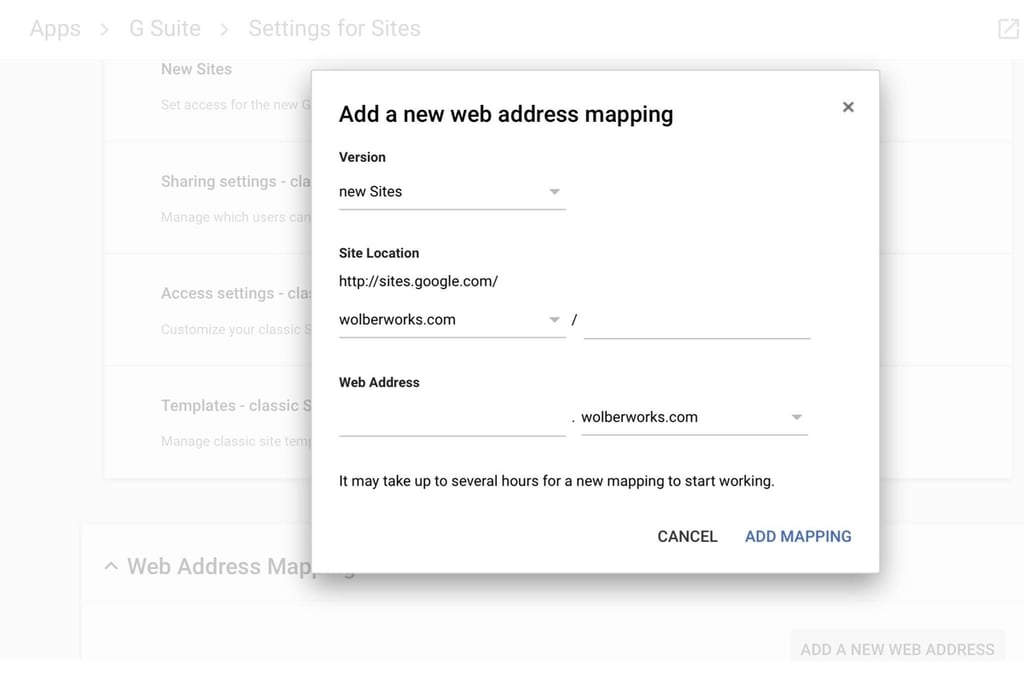Click ADD A NEW WEB ADDRESS button
Screen dimensions: 1024x674
(897, 649)
